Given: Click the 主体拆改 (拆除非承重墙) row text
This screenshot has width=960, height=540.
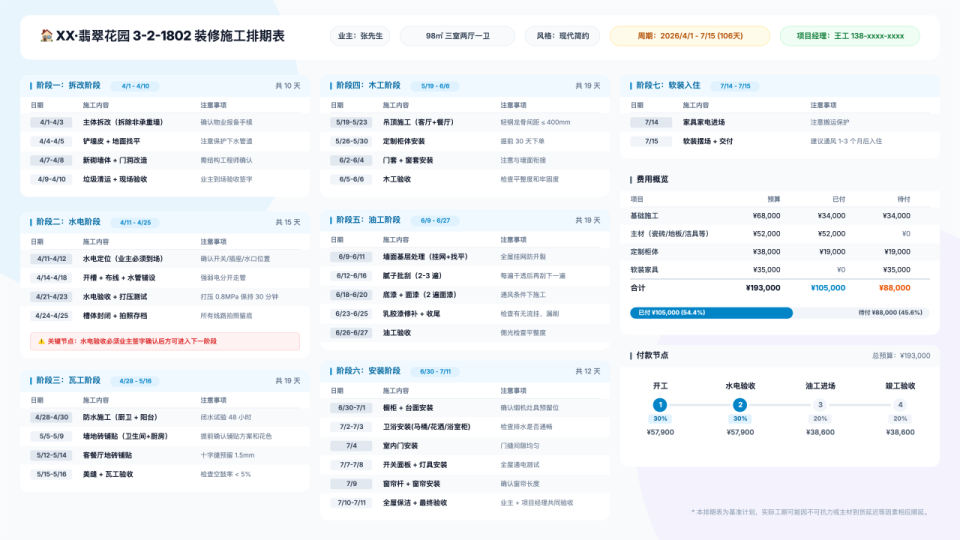Looking at the screenshot, I should coord(123,122).
